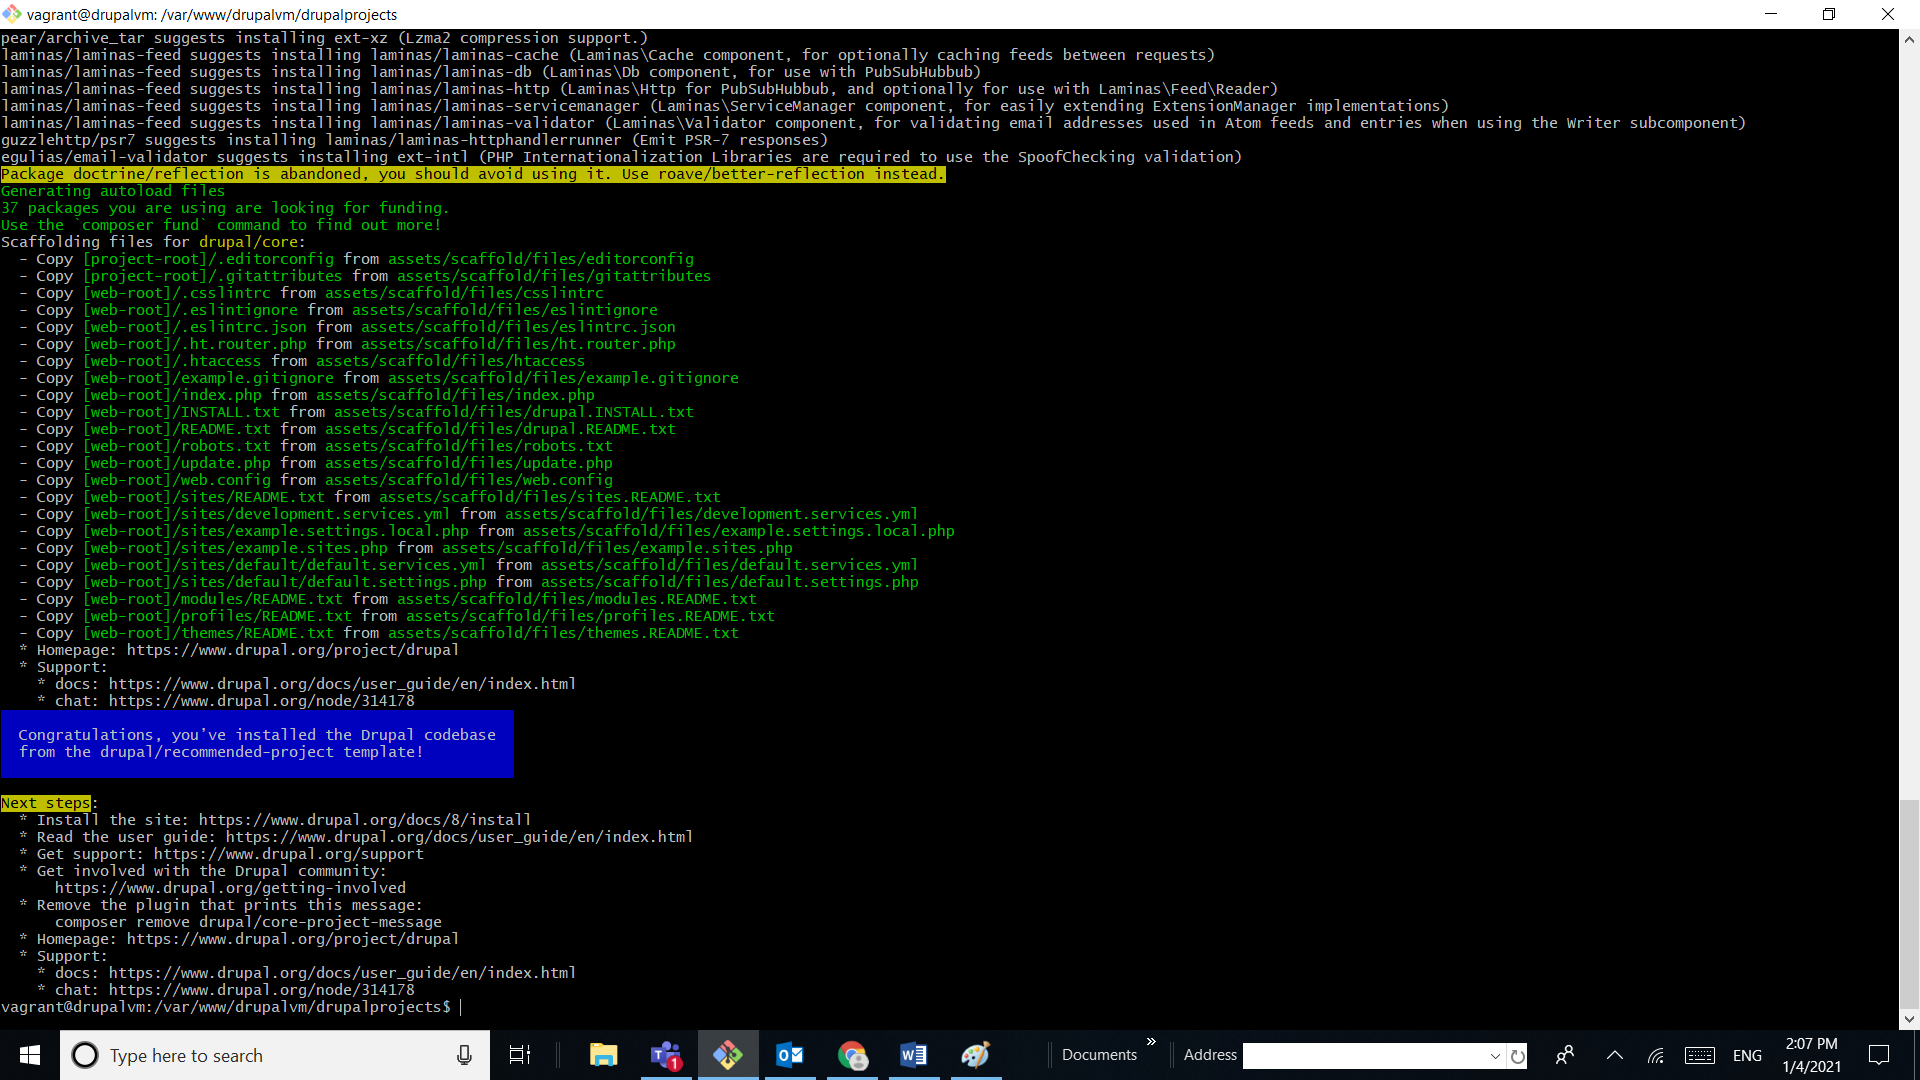Viewport: 1920px width, 1080px height.
Task: Click the microphone icon in search box
Action: pos(464,1055)
